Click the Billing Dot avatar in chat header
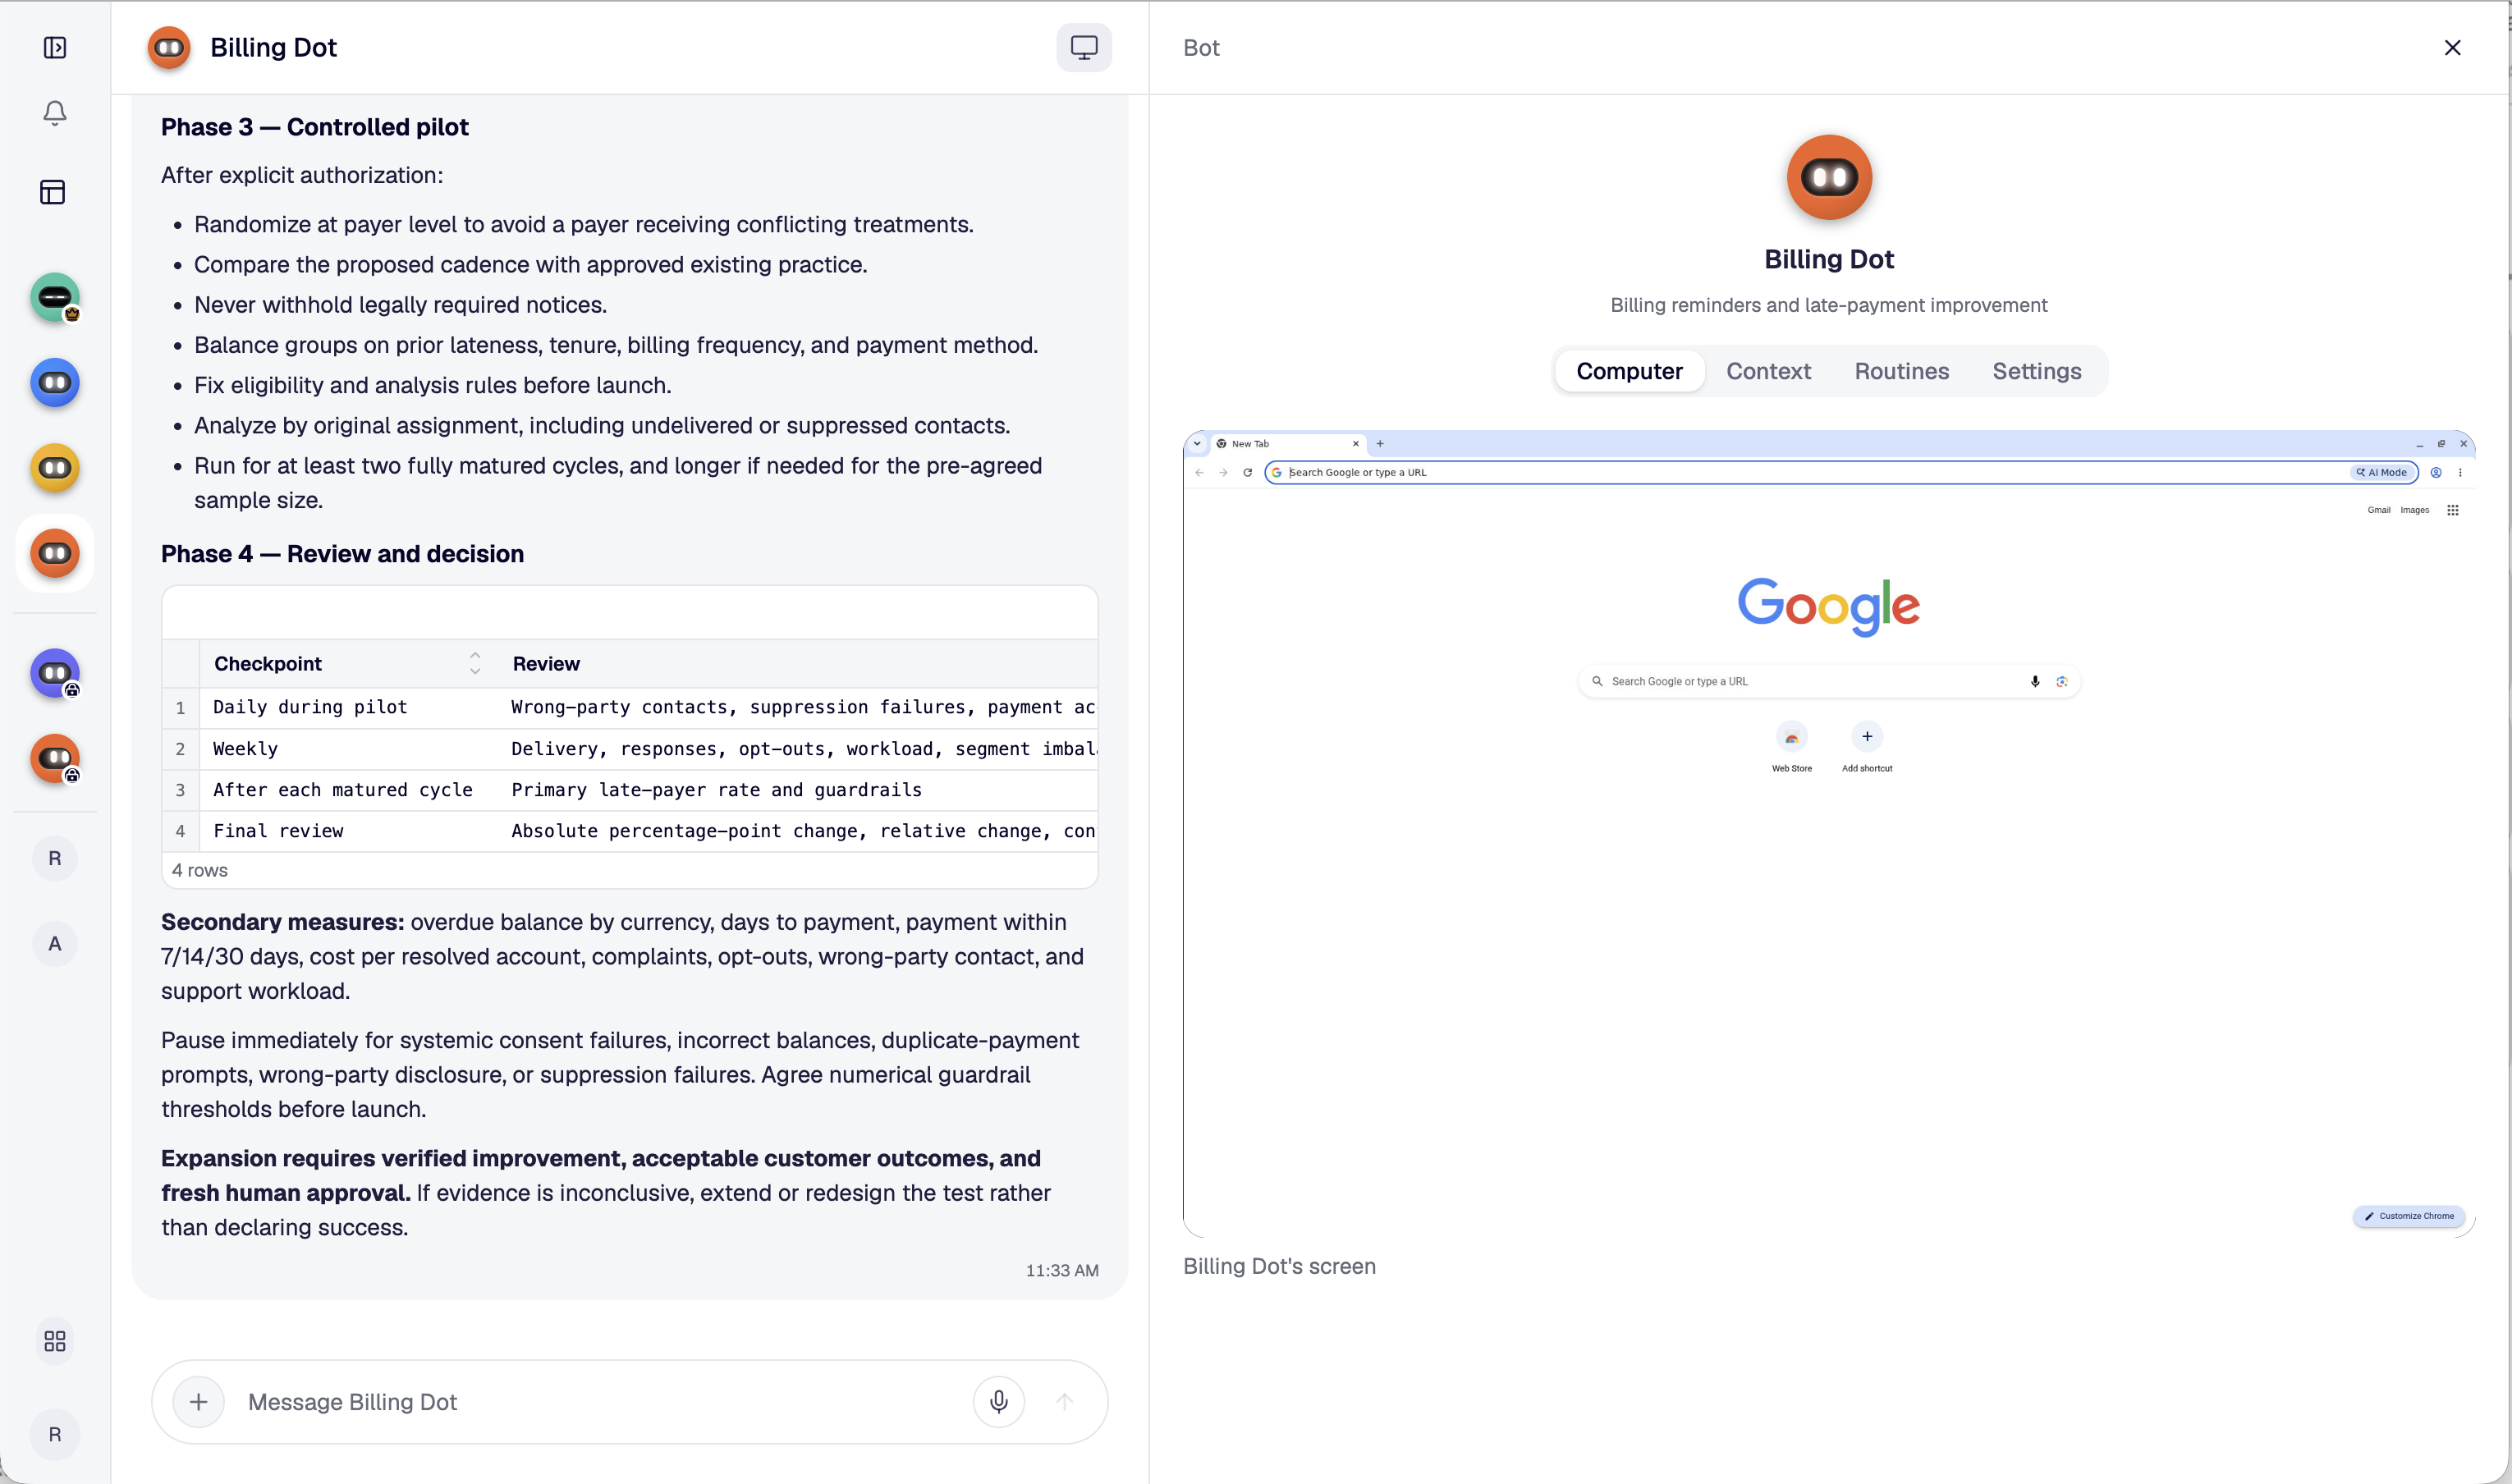 [x=169, y=48]
